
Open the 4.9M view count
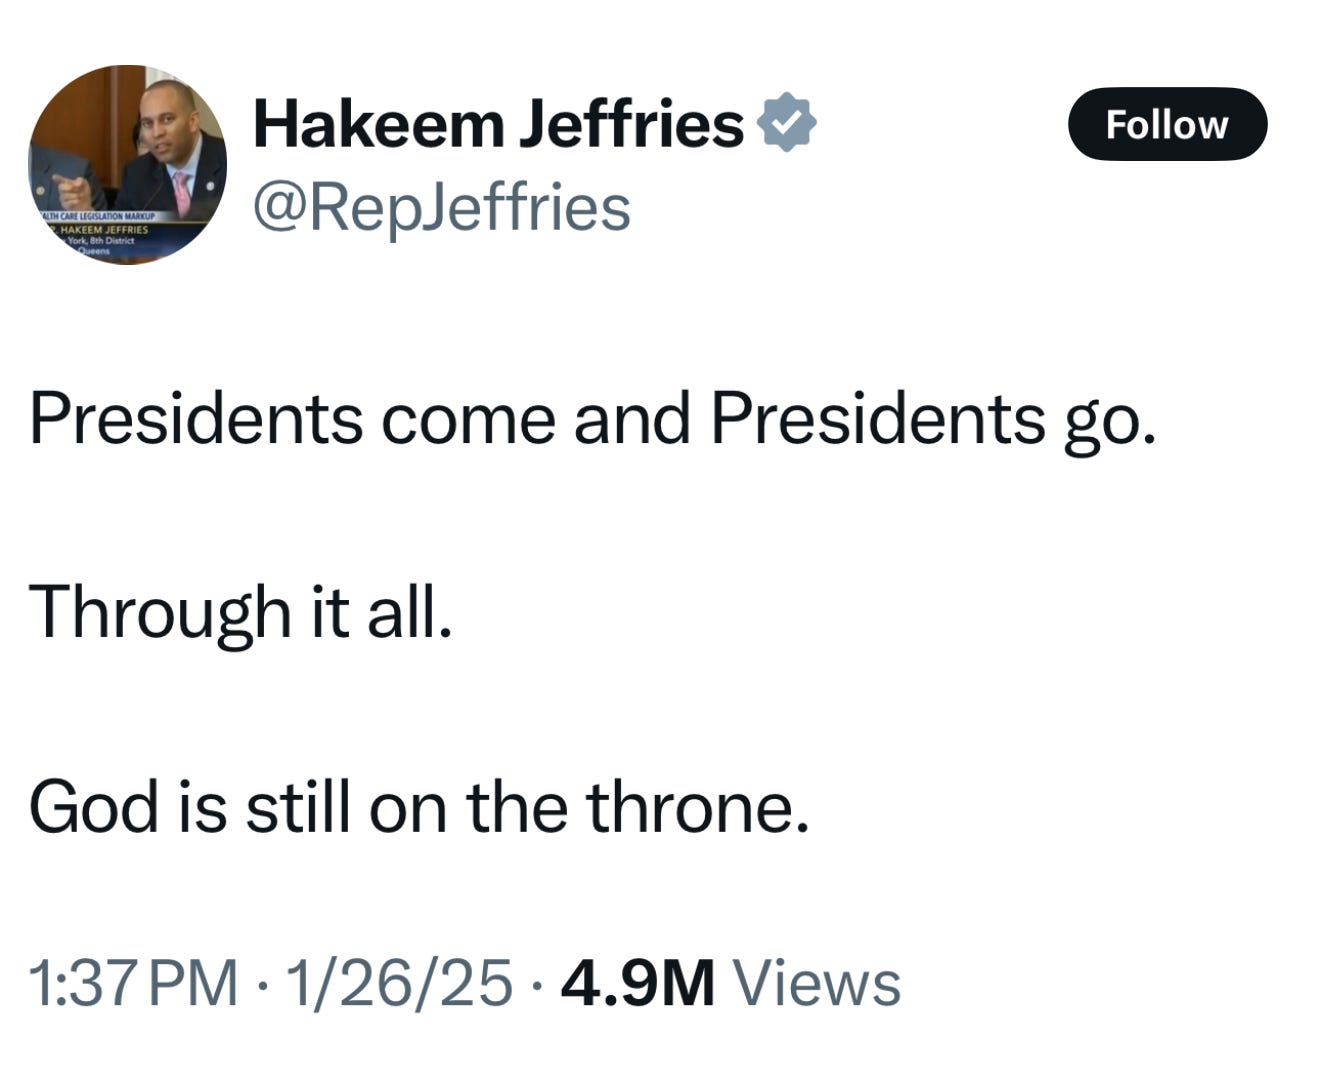click(638, 982)
